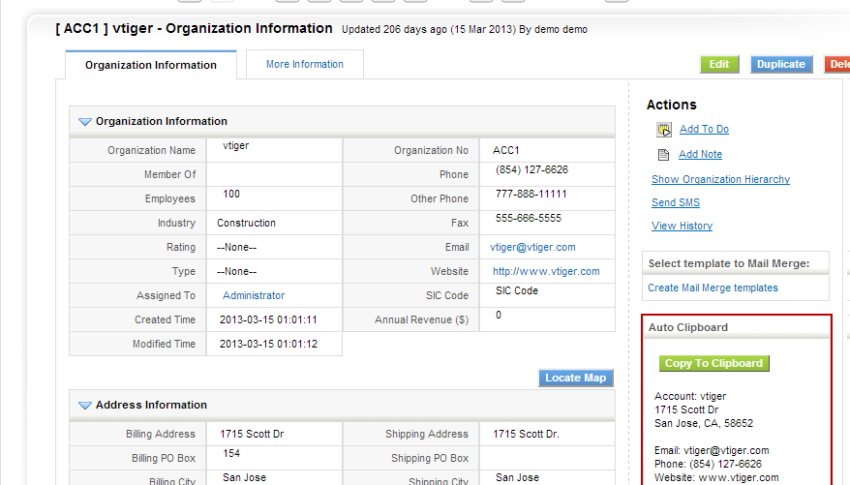
Task: Collapse the Address Information section arrow
Action: pyautogui.click(x=85, y=405)
